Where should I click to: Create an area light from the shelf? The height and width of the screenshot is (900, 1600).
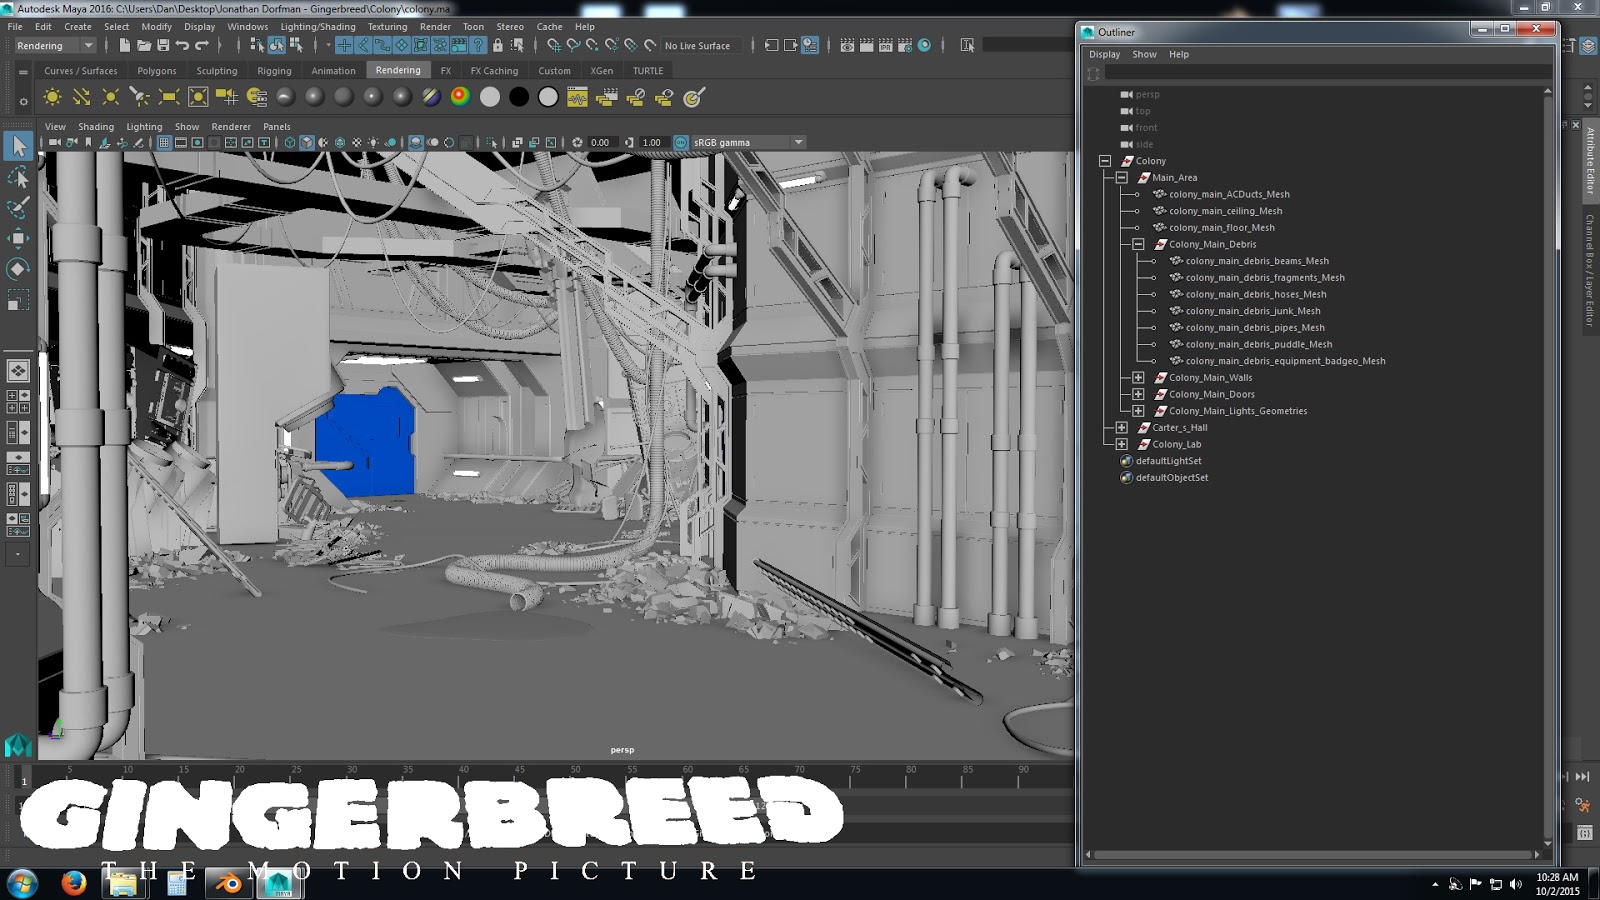168,97
